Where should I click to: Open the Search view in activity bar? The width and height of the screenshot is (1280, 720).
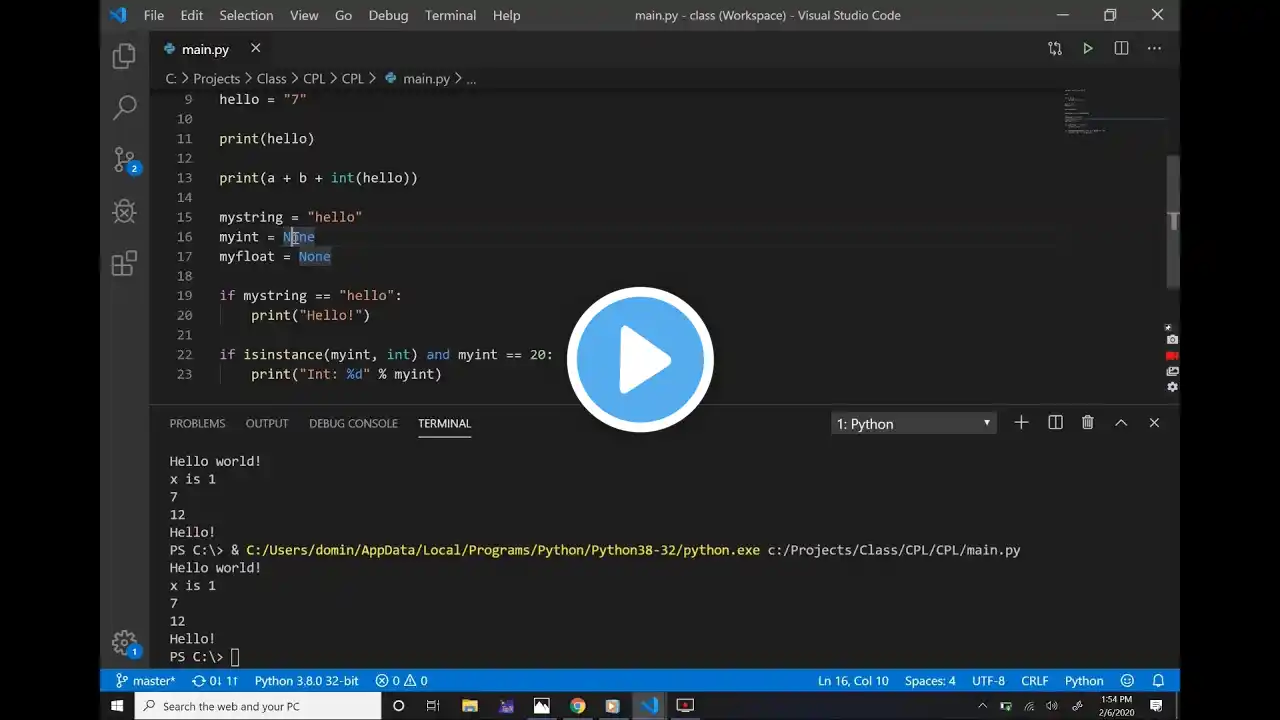[x=124, y=108]
